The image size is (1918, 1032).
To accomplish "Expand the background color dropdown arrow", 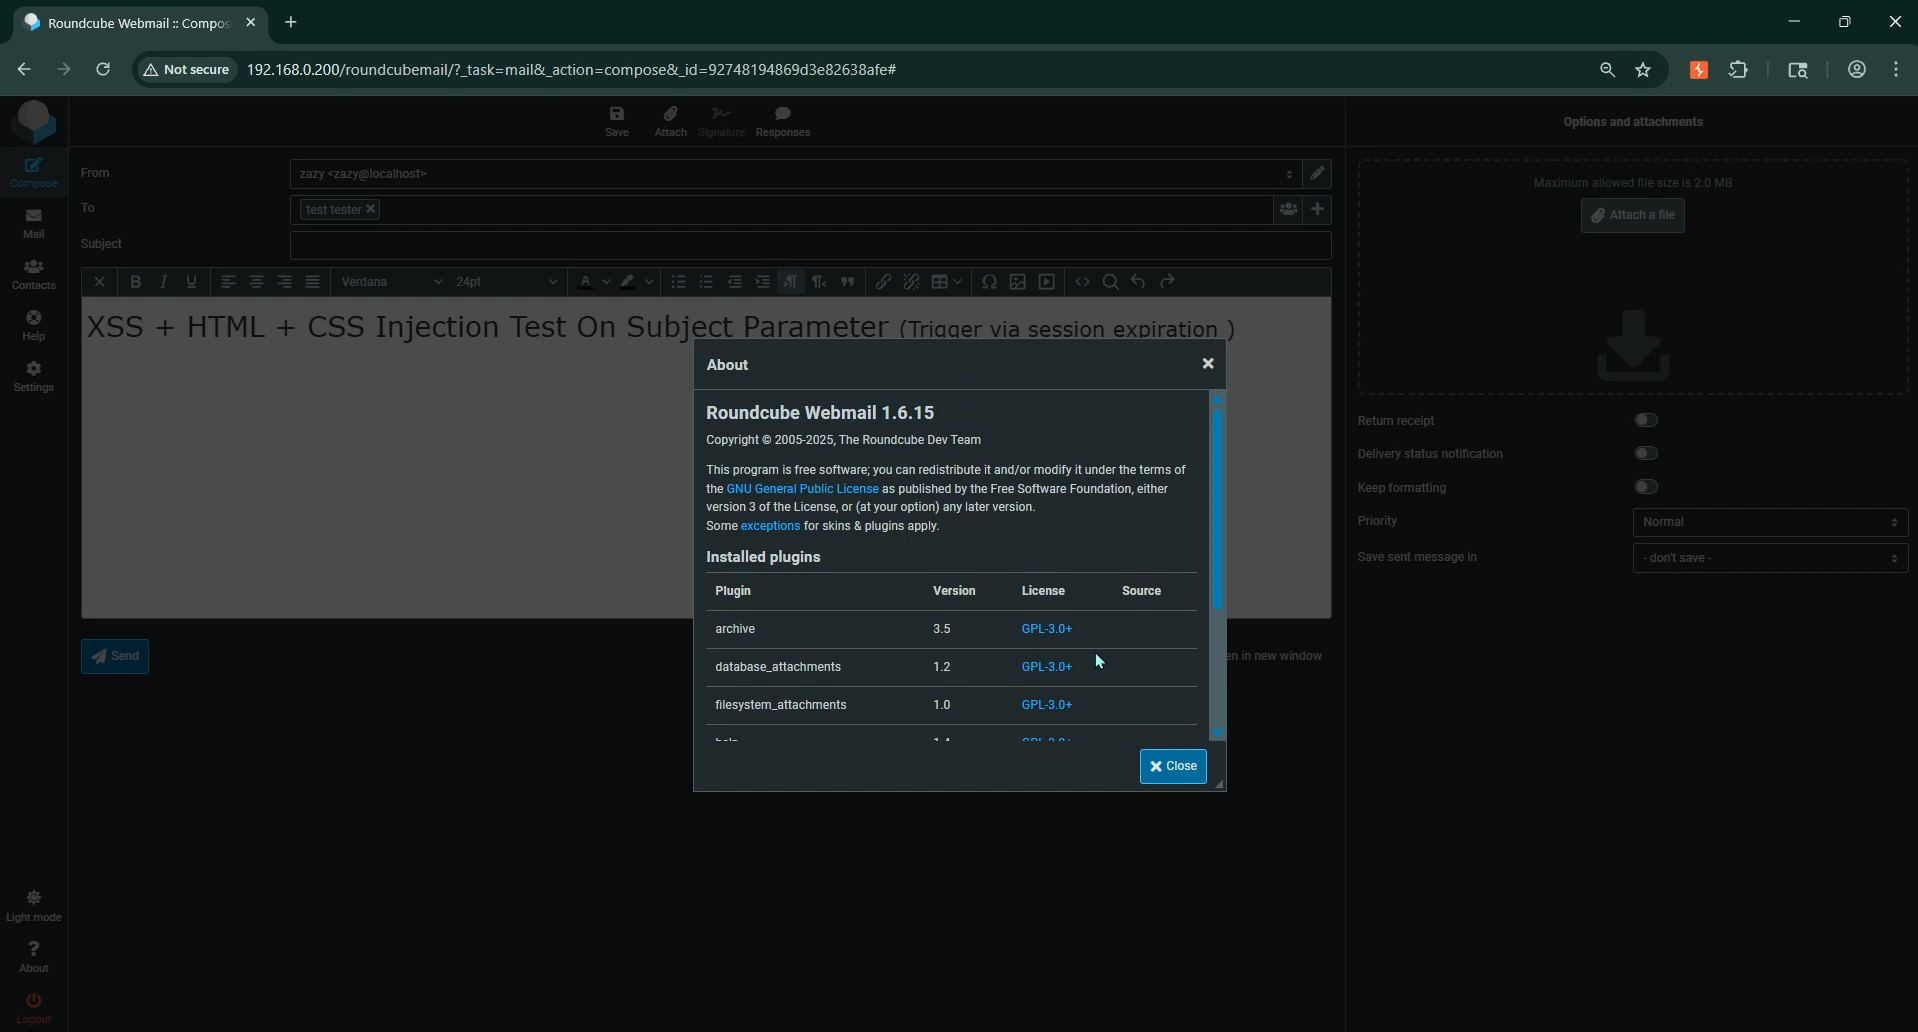I will (x=649, y=282).
